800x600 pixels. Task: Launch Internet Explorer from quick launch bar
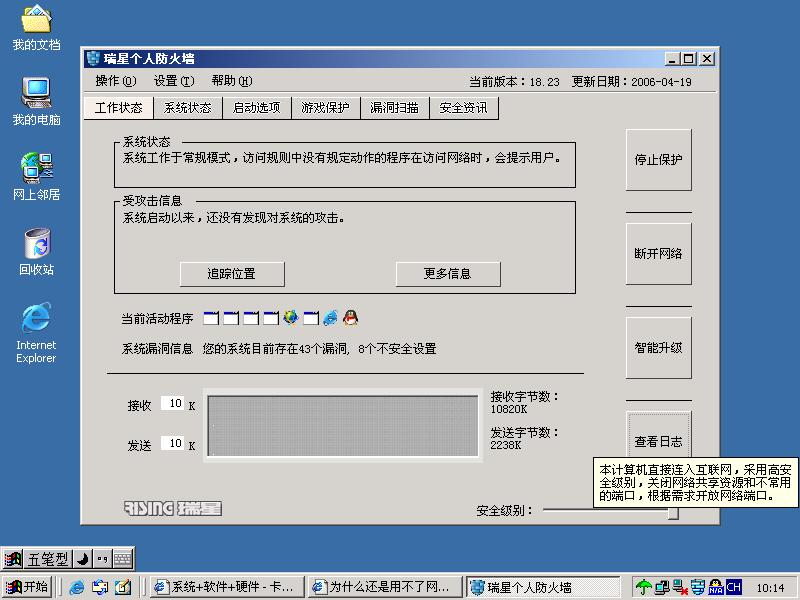[77, 587]
